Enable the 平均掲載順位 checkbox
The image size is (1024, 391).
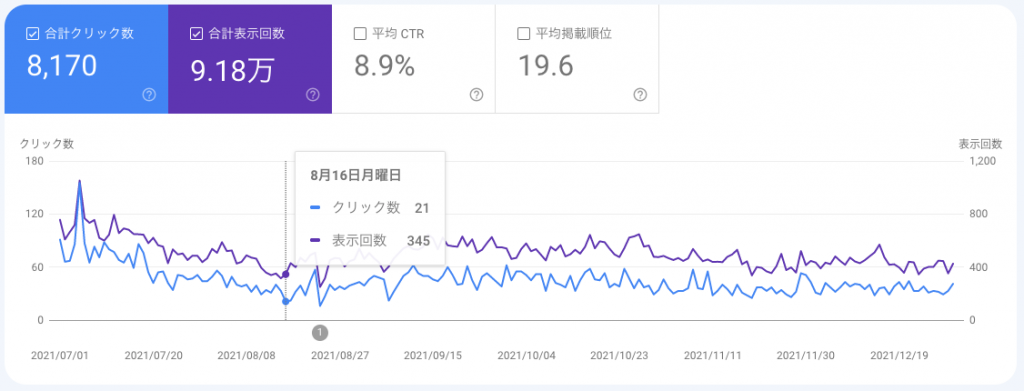(523, 34)
